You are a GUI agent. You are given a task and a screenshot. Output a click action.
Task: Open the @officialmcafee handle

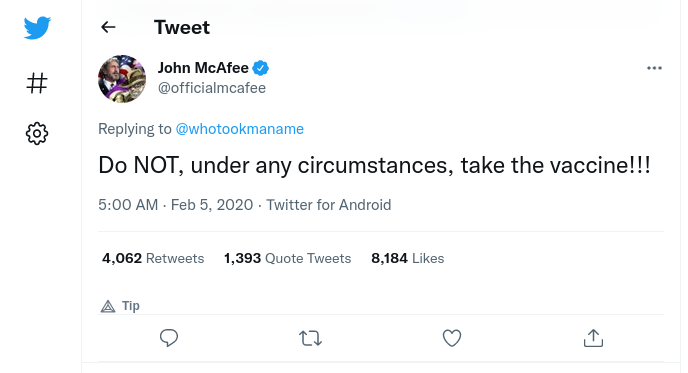[212, 88]
